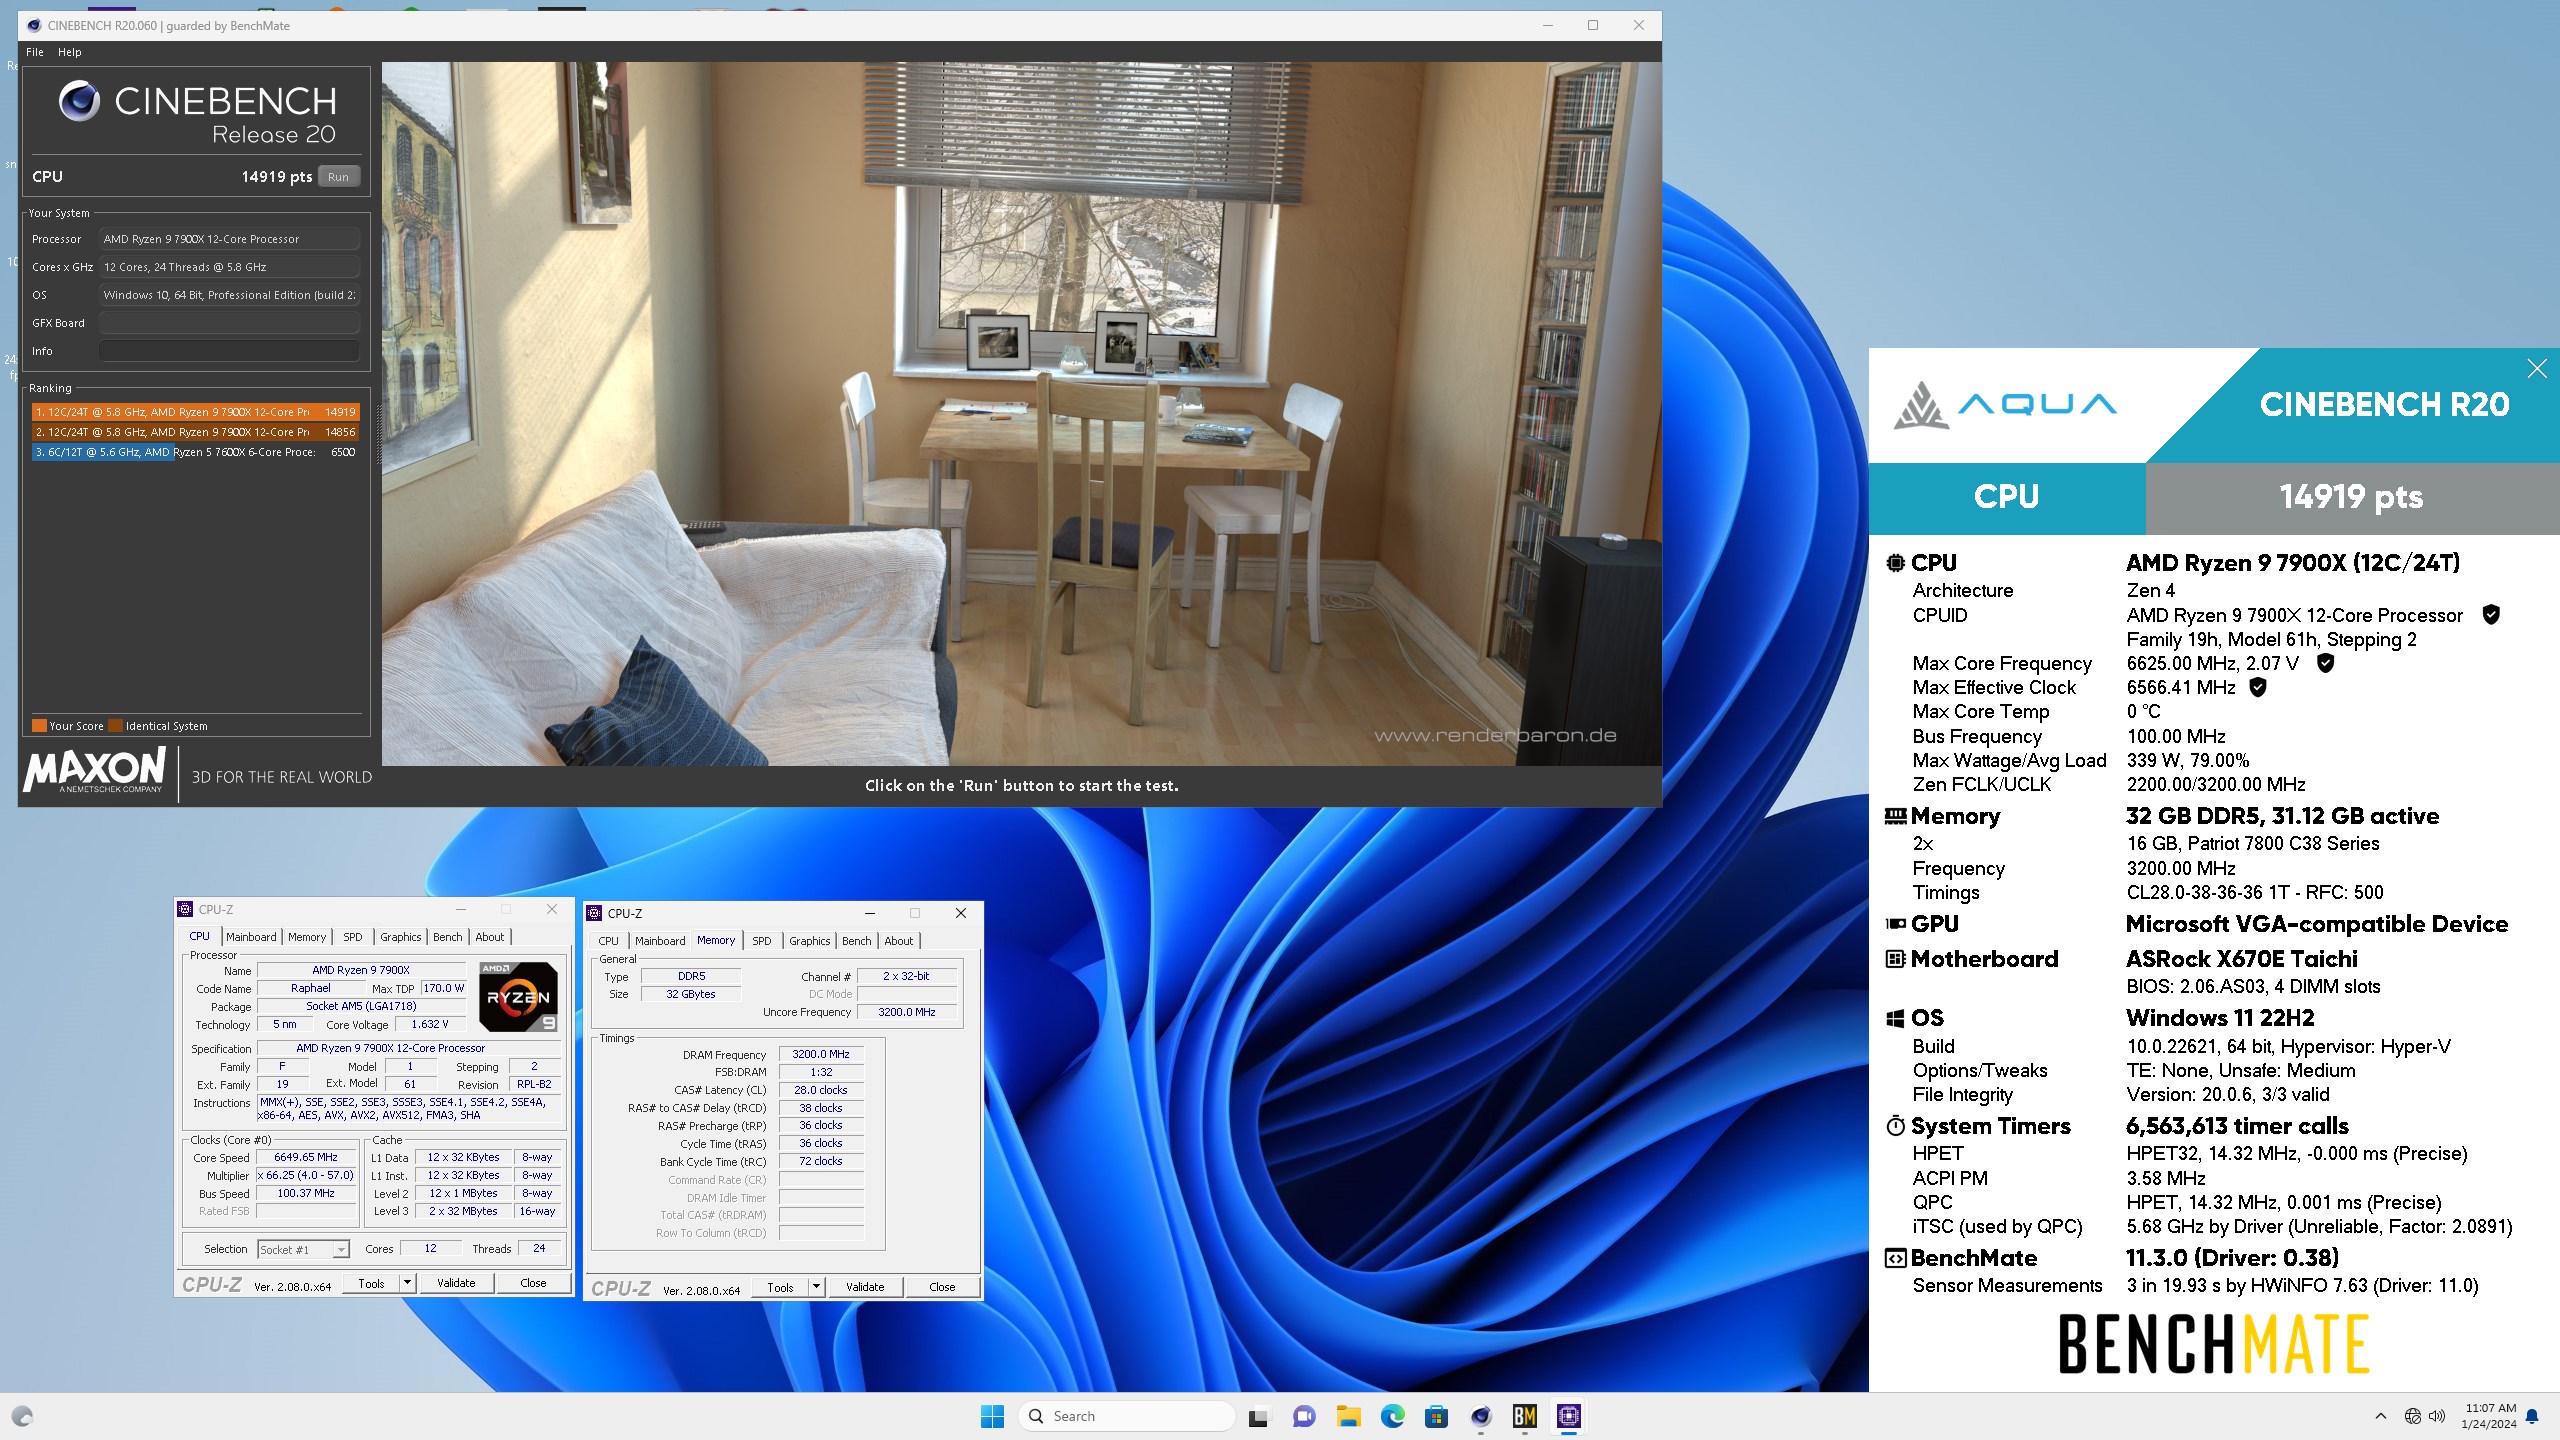
Task: Select the ranking entry scoring 14856
Action: tap(195, 432)
